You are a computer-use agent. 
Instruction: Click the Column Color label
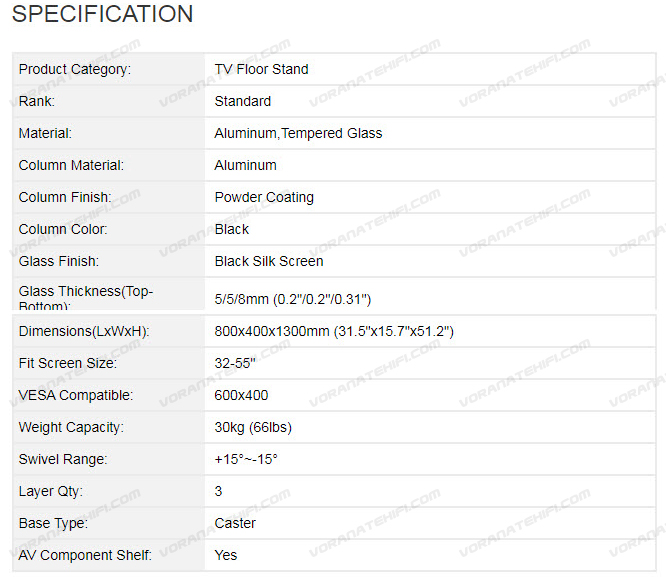(63, 229)
